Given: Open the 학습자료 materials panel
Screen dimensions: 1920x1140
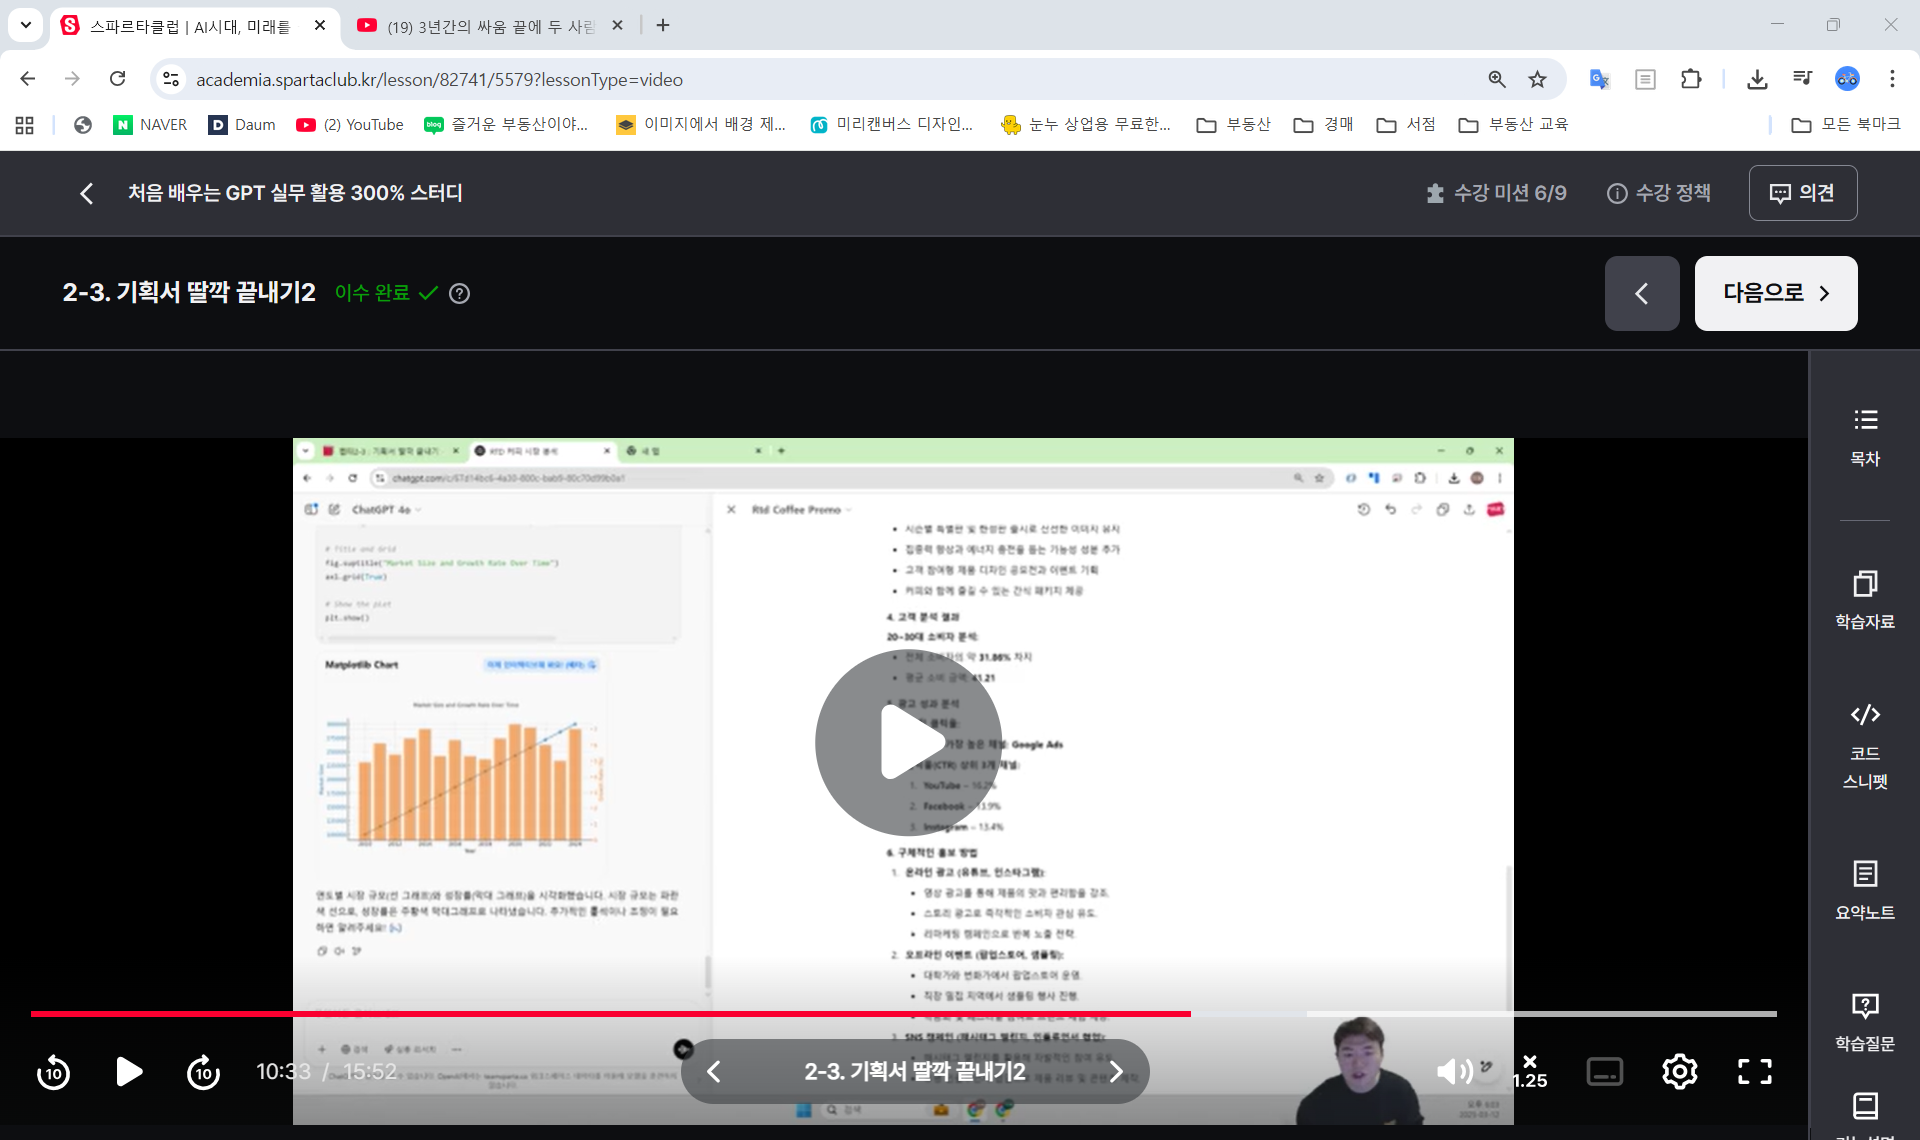Looking at the screenshot, I should [x=1865, y=600].
